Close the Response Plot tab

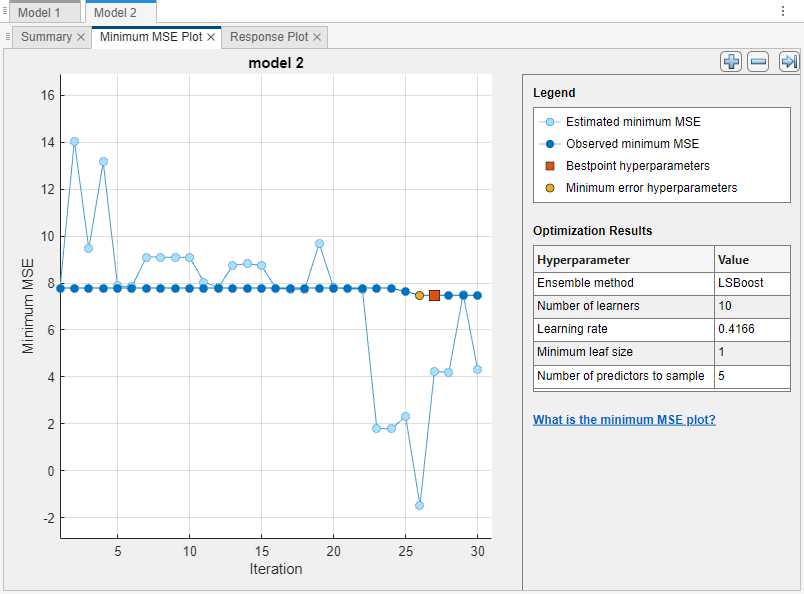(317, 37)
